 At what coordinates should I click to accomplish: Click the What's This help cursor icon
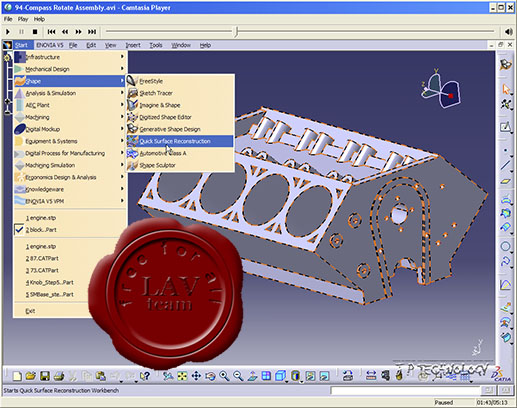pos(145,376)
